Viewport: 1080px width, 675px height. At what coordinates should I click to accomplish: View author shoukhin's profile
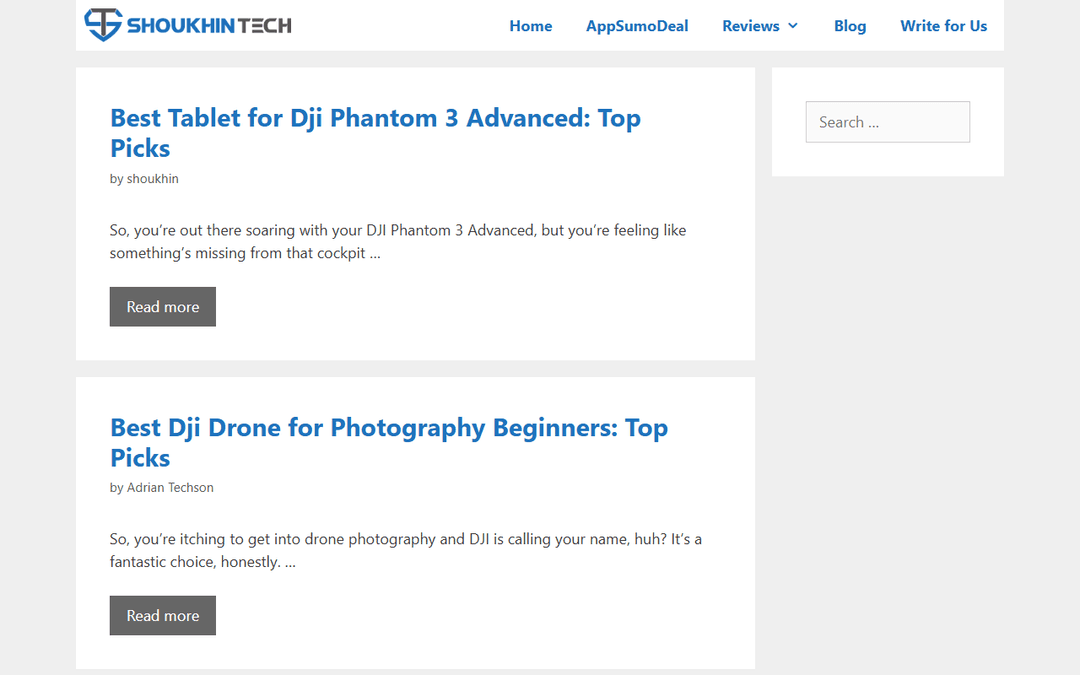tap(152, 178)
